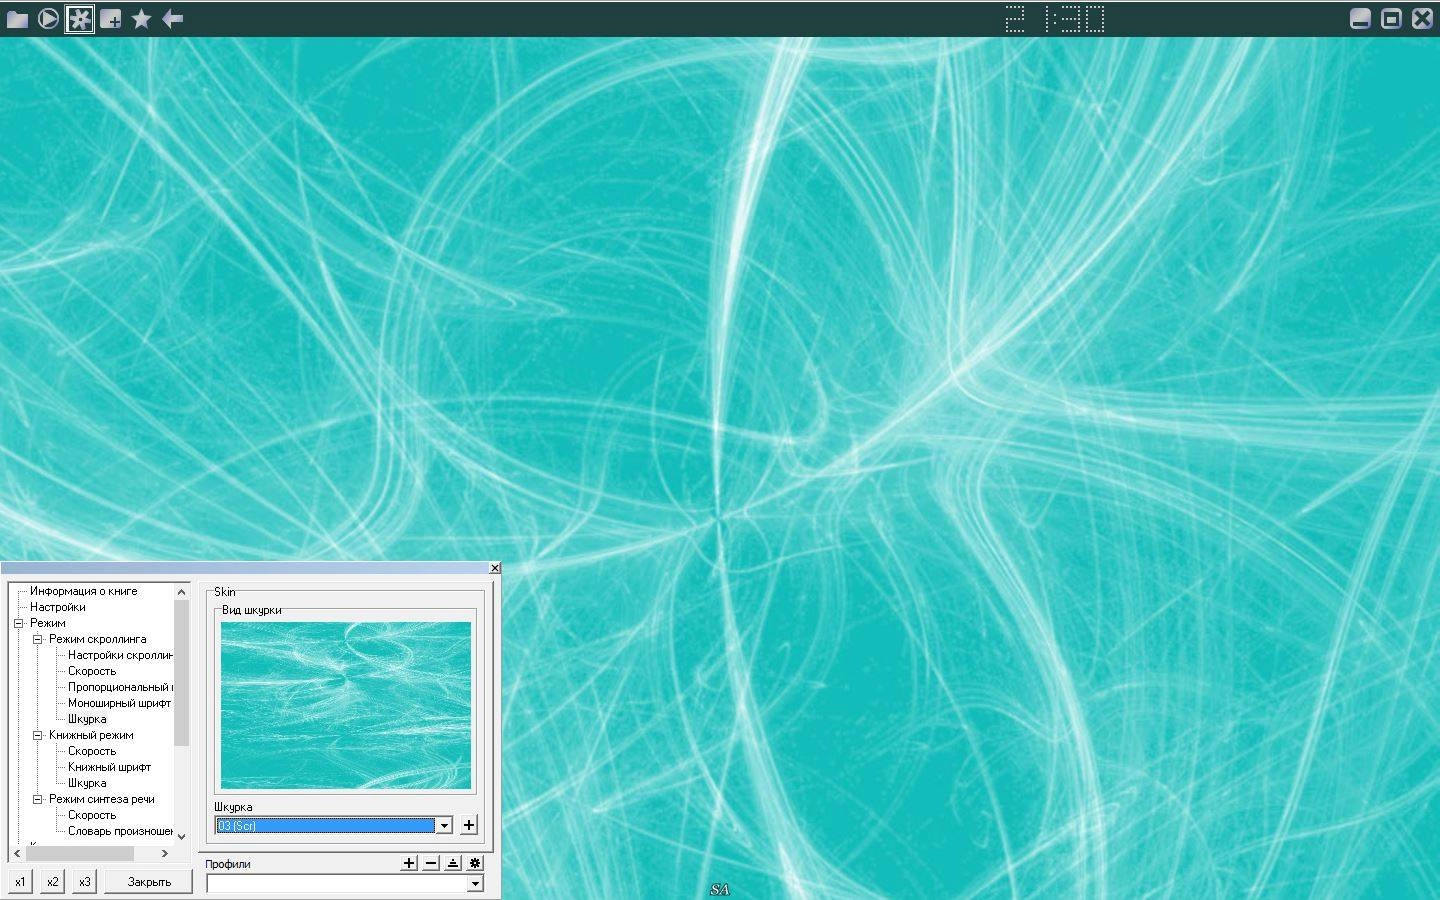Select the top-level Настройки tree item
The width and height of the screenshot is (1440, 900).
coord(57,607)
